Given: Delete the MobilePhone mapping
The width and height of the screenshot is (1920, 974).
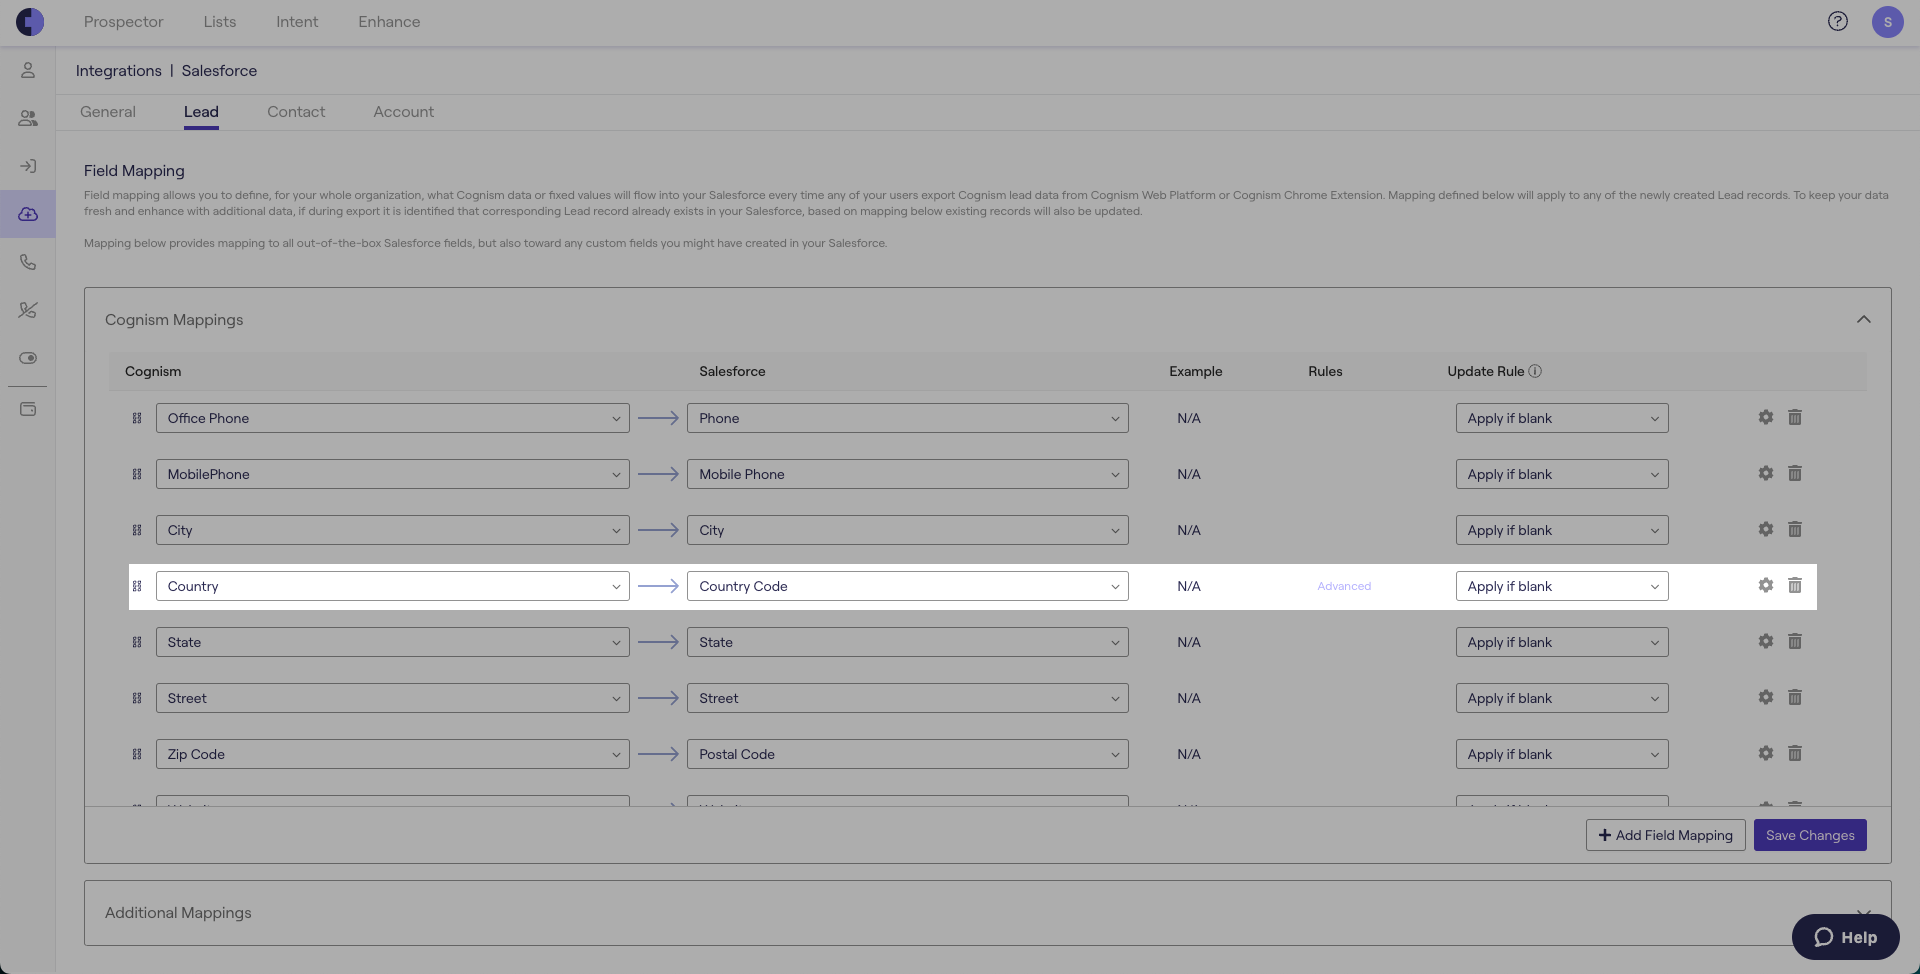Looking at the screenshot, I should click(1795, 473).
